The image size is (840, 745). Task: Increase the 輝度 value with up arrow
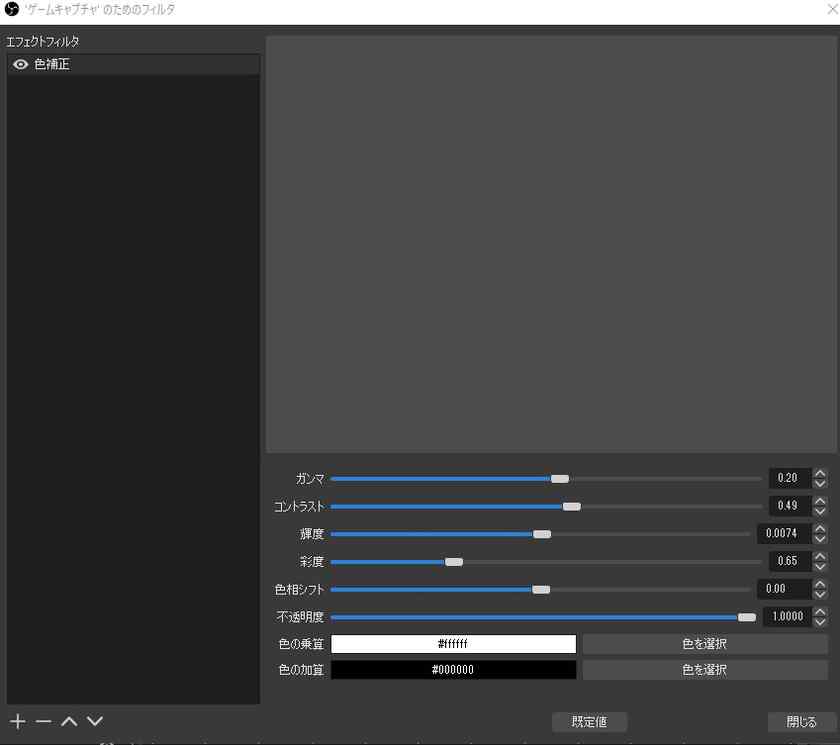[820, 528]
